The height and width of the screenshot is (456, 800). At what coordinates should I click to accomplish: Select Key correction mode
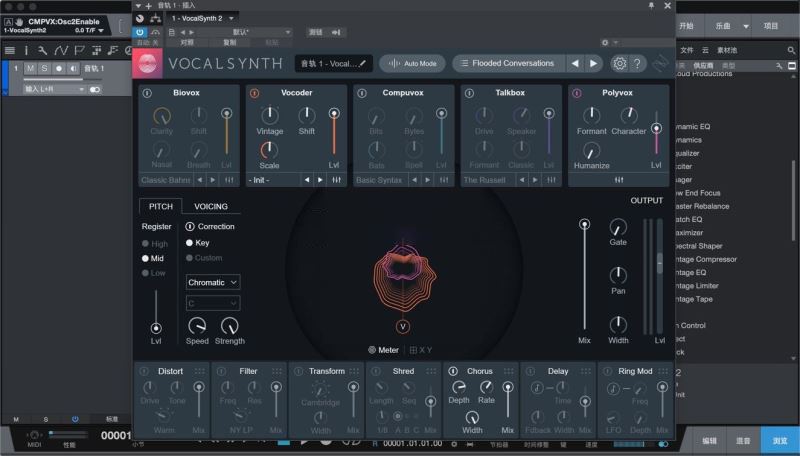pos(197,243)
